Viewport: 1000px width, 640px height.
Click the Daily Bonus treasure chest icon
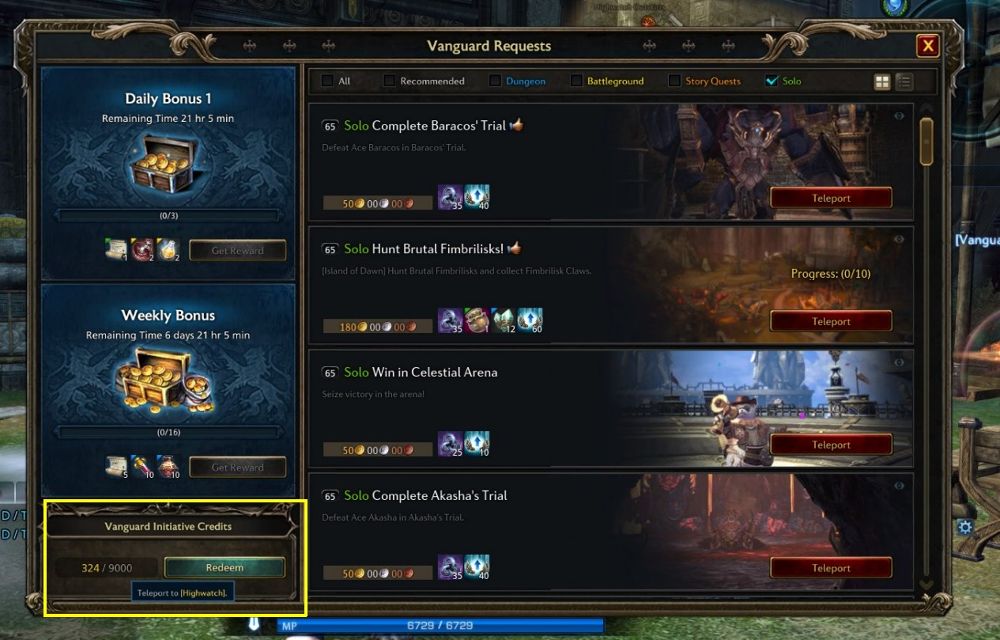163,165
